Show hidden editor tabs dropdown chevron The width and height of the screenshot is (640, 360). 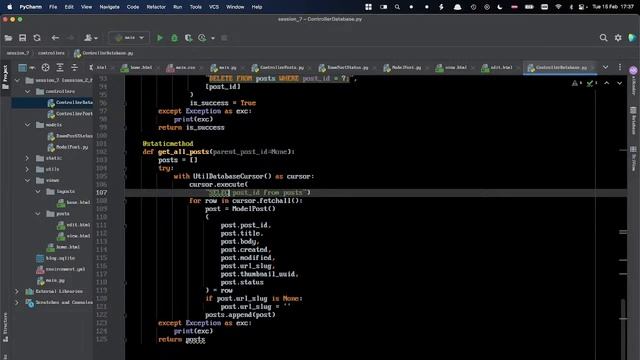pos(605,67)
